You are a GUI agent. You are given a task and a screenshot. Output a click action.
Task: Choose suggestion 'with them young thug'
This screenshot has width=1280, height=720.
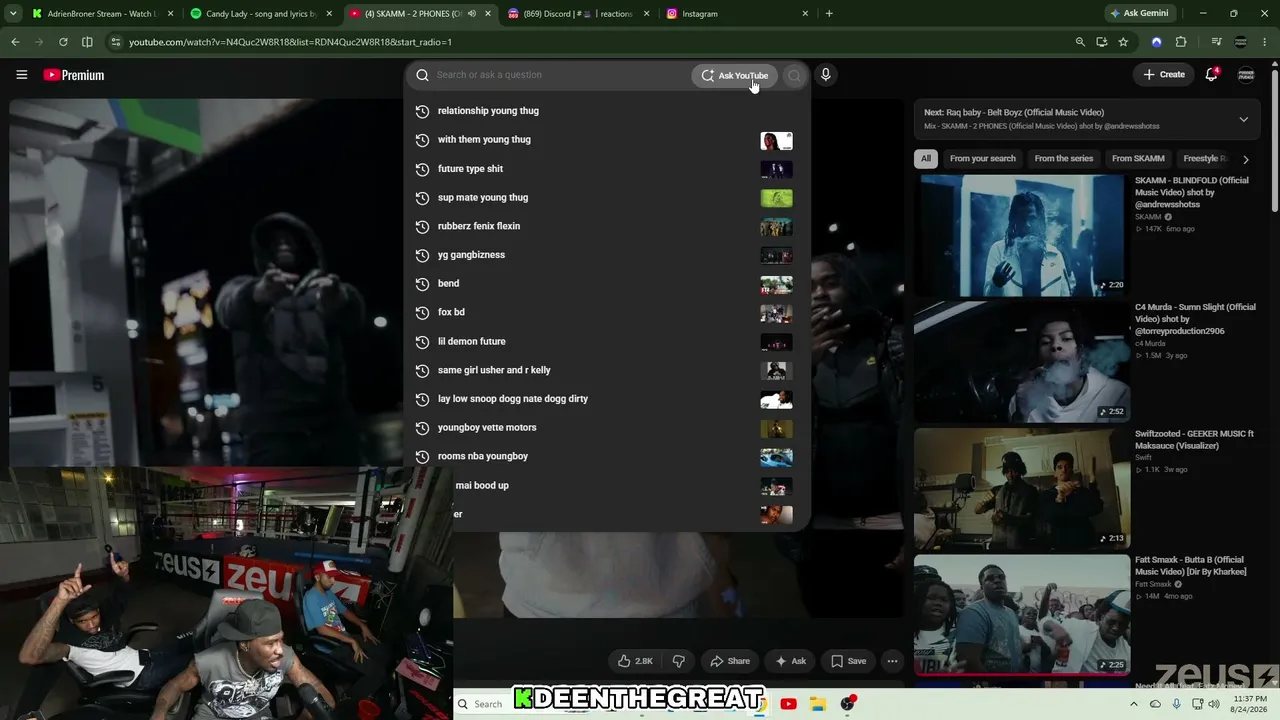tap(606, 140)
